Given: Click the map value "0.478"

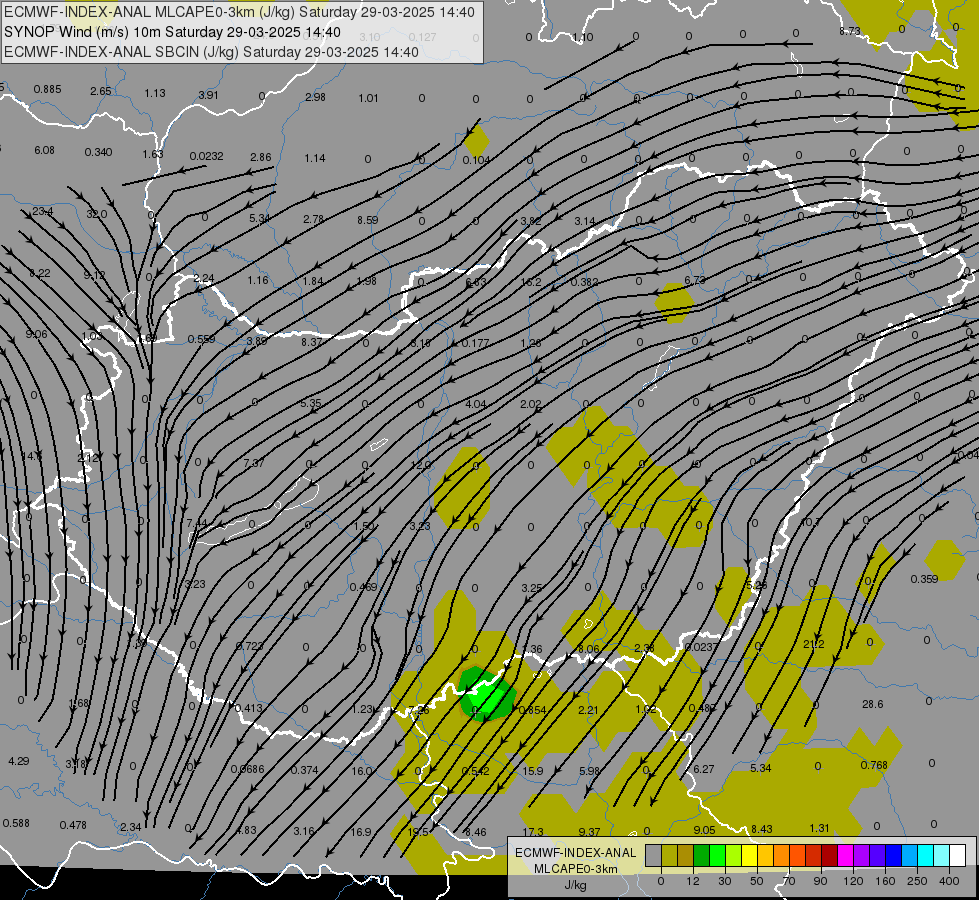Looking at the screenshot, I should coord(73,825).
